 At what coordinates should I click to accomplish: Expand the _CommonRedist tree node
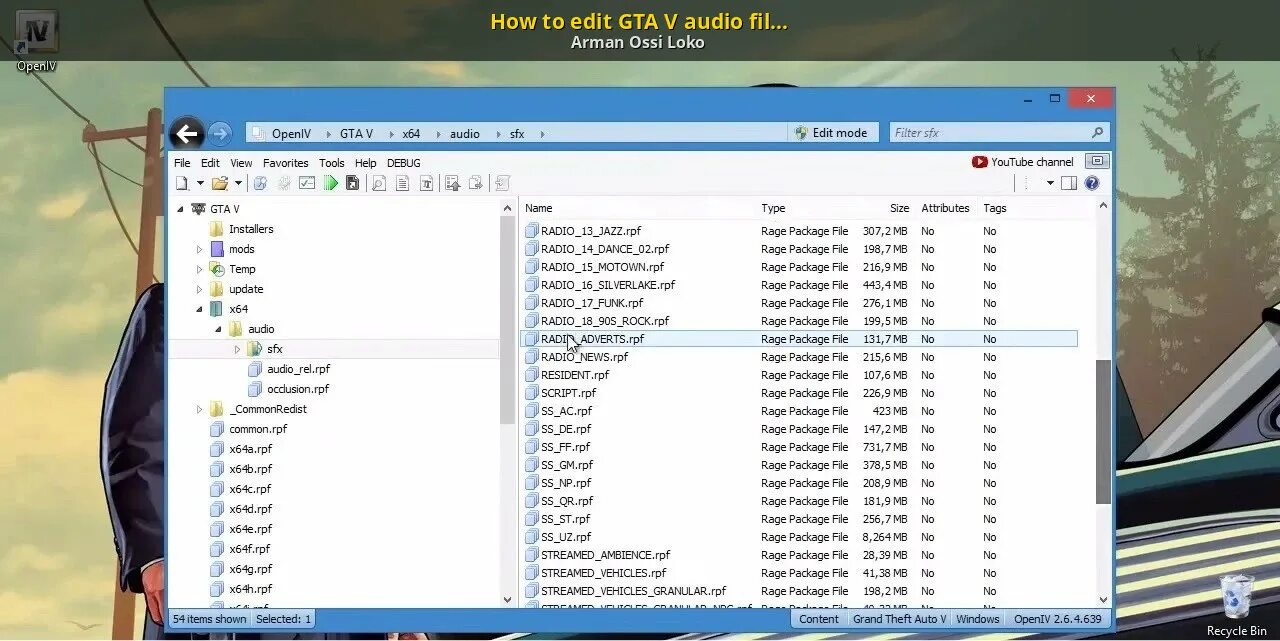tap(199, 409)
